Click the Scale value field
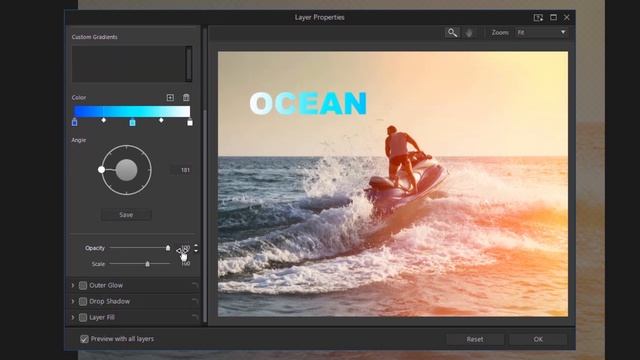The image size is (640, 360). pyautogui.click(x=185, y=264)
